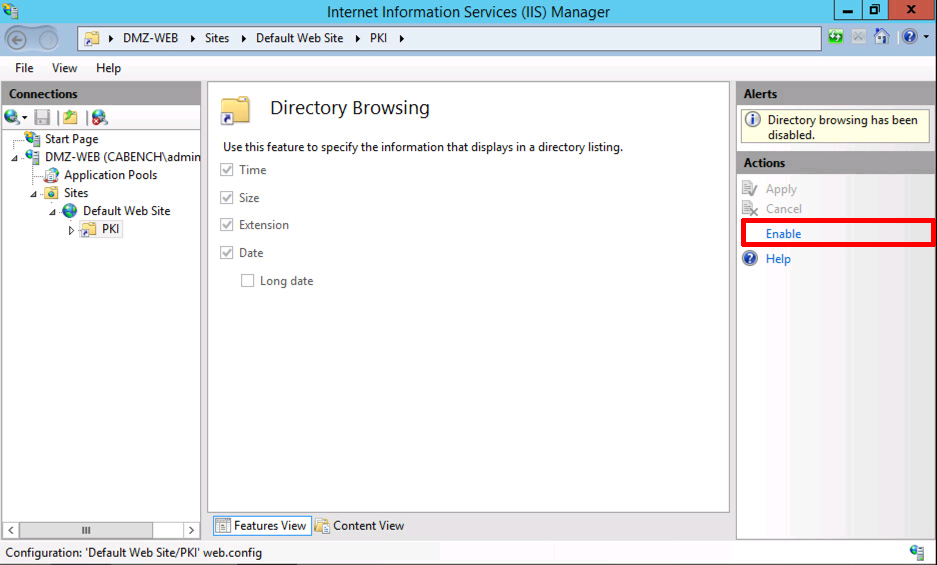This screenshot has width=937, height=565.
Task: Open breadcrumb arrow after Sites
Action: pyautogui.click(x=244, y=38)
